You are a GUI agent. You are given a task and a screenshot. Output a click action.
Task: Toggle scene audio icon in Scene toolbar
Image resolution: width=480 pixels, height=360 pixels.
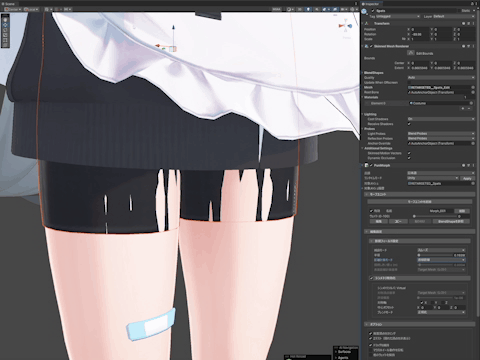316,9
